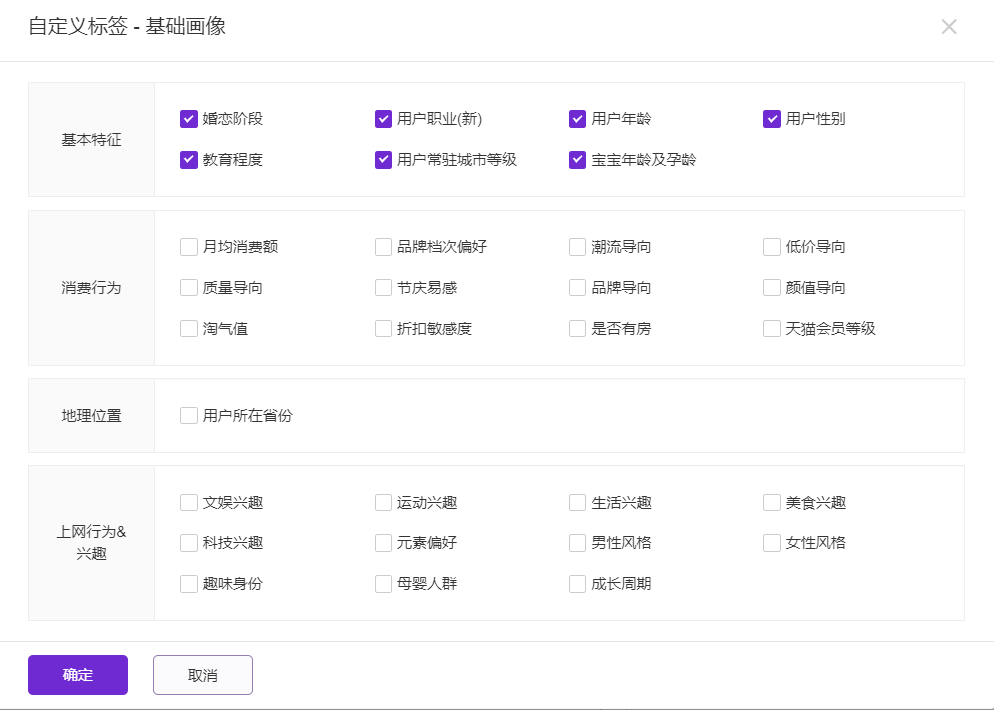Enable the 低价导向 option

pyautogui.click(x=771, y=247)
